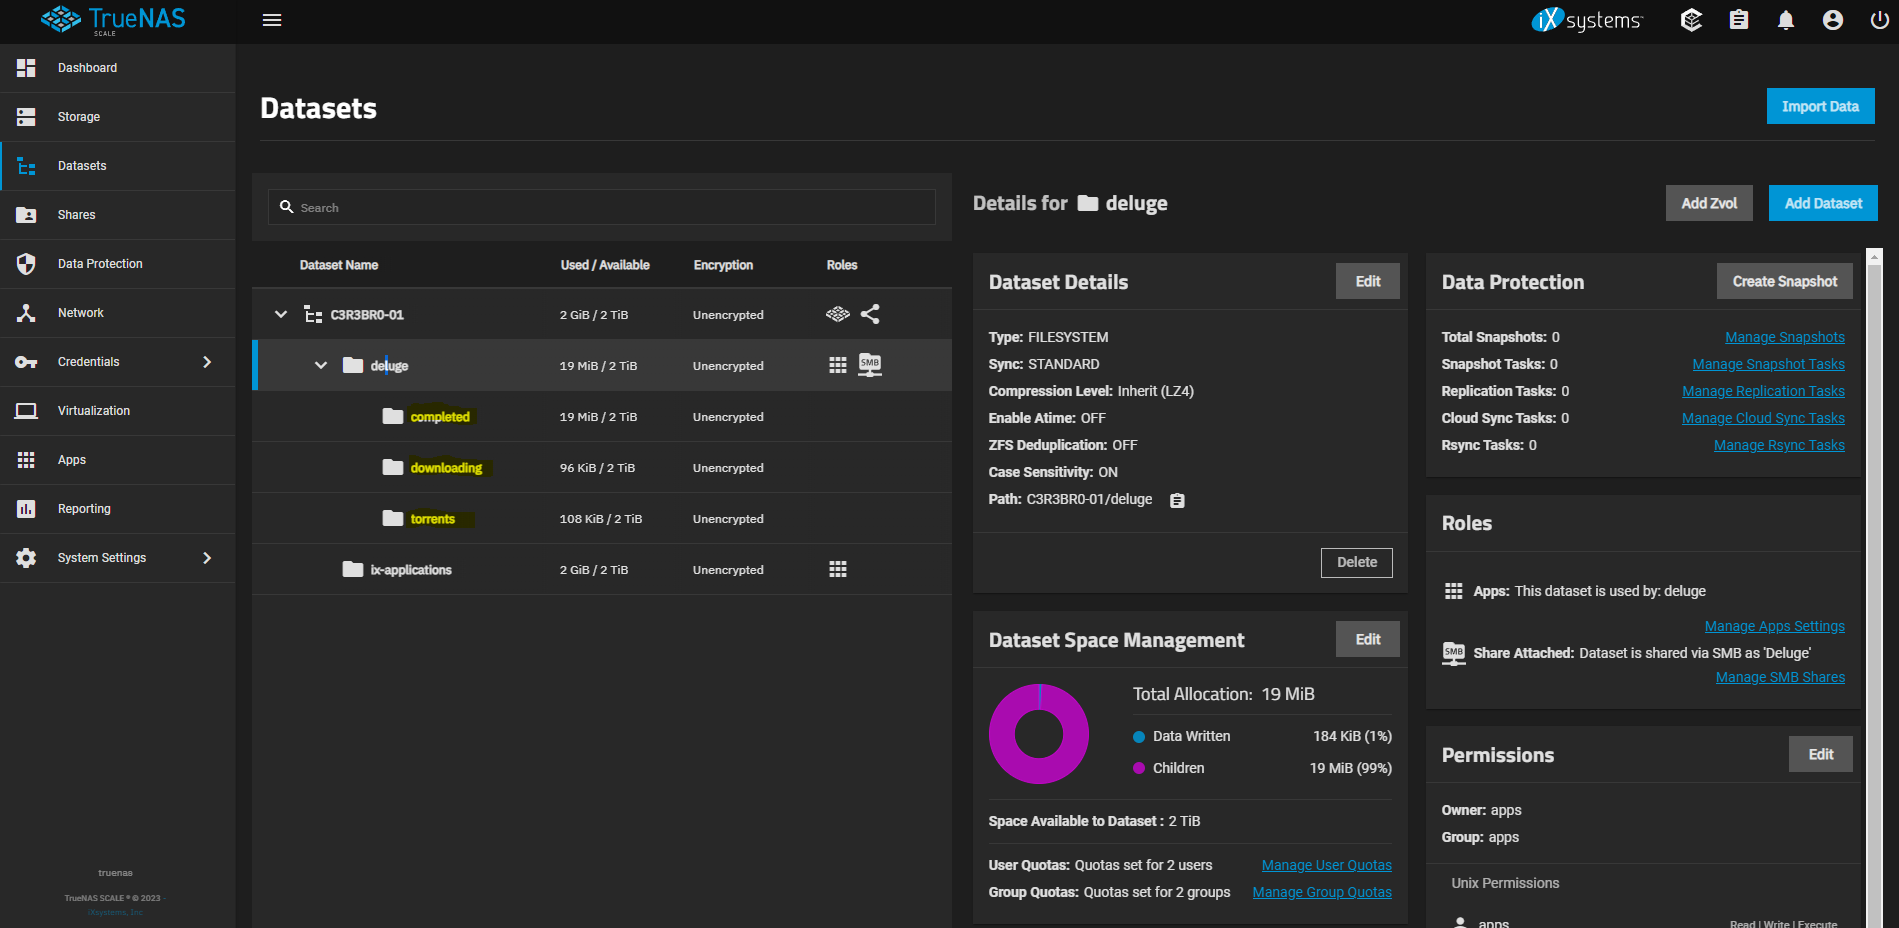Open the user account icon

click(x=1833, y=20)
